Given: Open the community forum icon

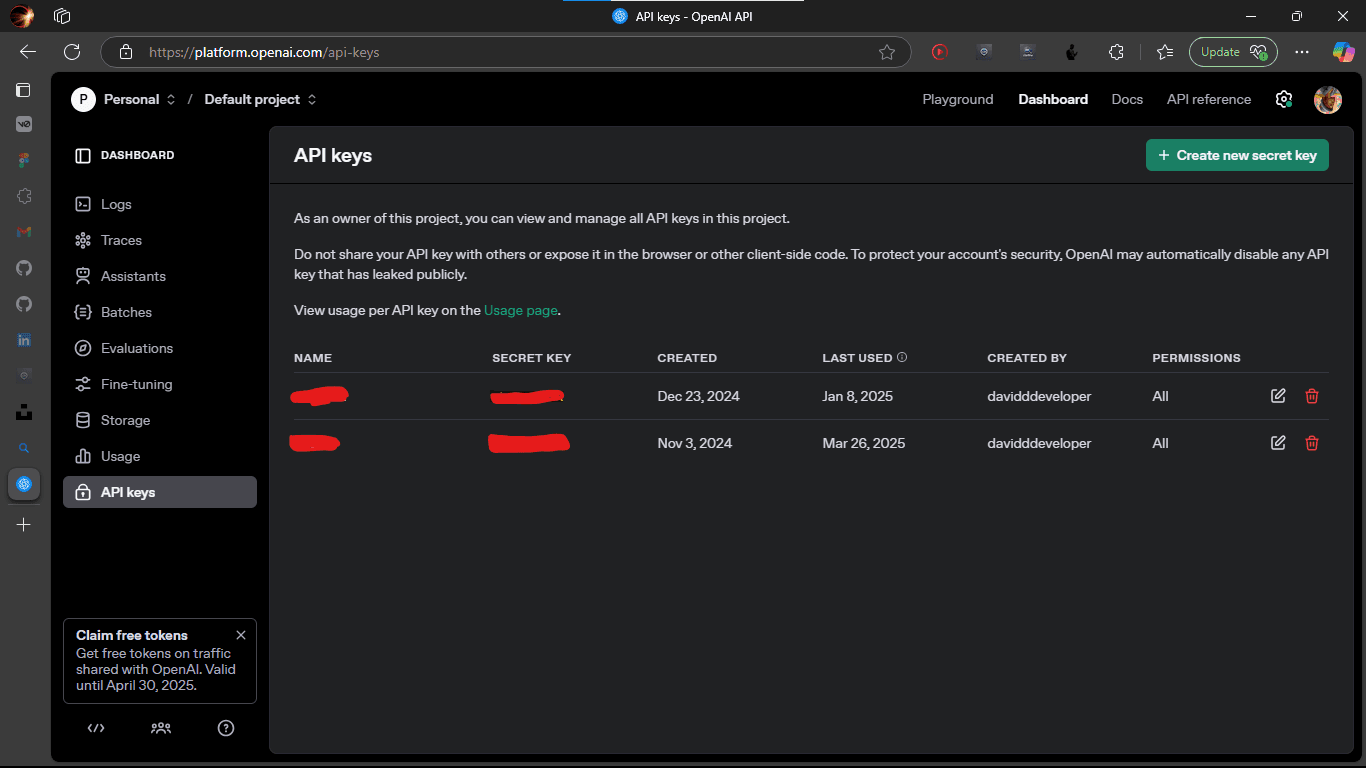Looking at the screenshot, I should point(160,728).
